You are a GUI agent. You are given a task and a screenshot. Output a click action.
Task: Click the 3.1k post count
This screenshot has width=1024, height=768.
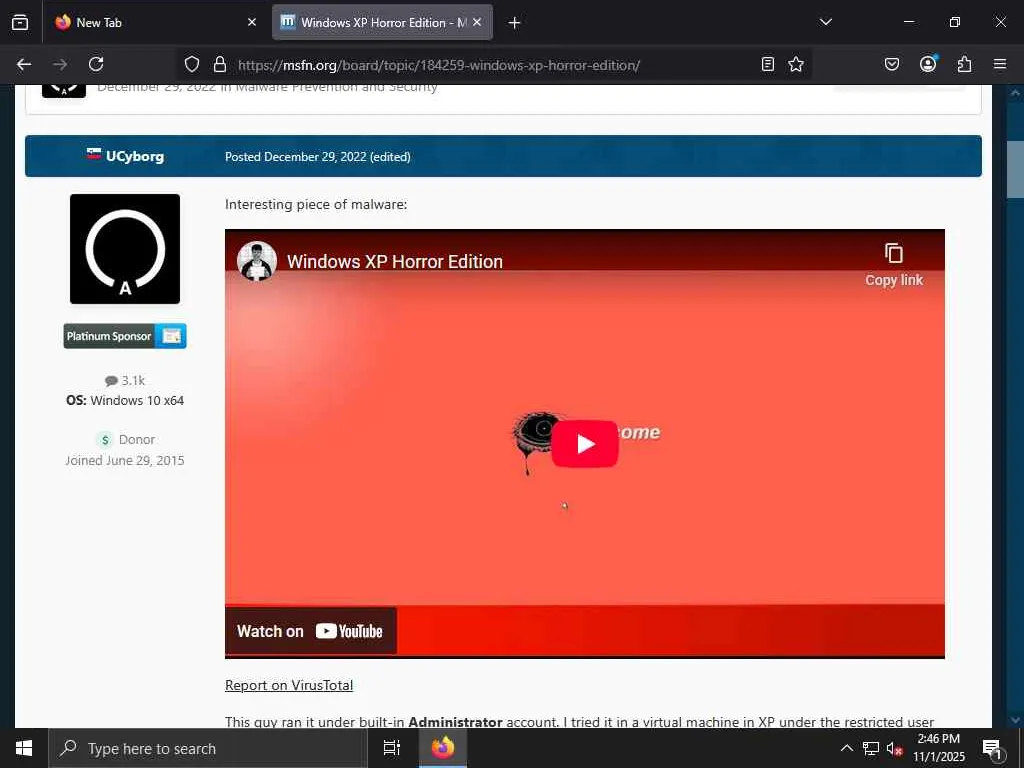point(125,380)
